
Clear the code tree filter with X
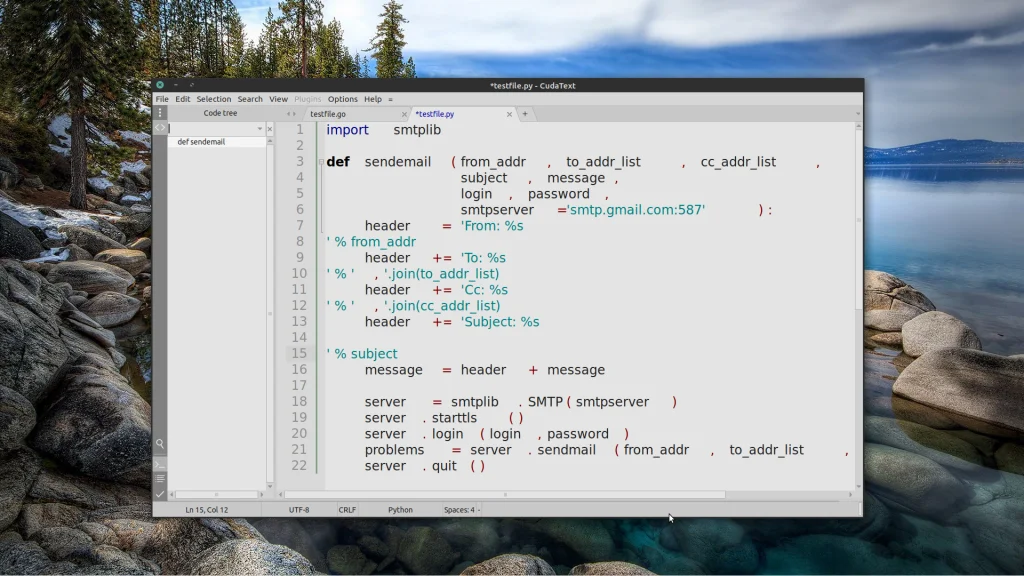270,129
